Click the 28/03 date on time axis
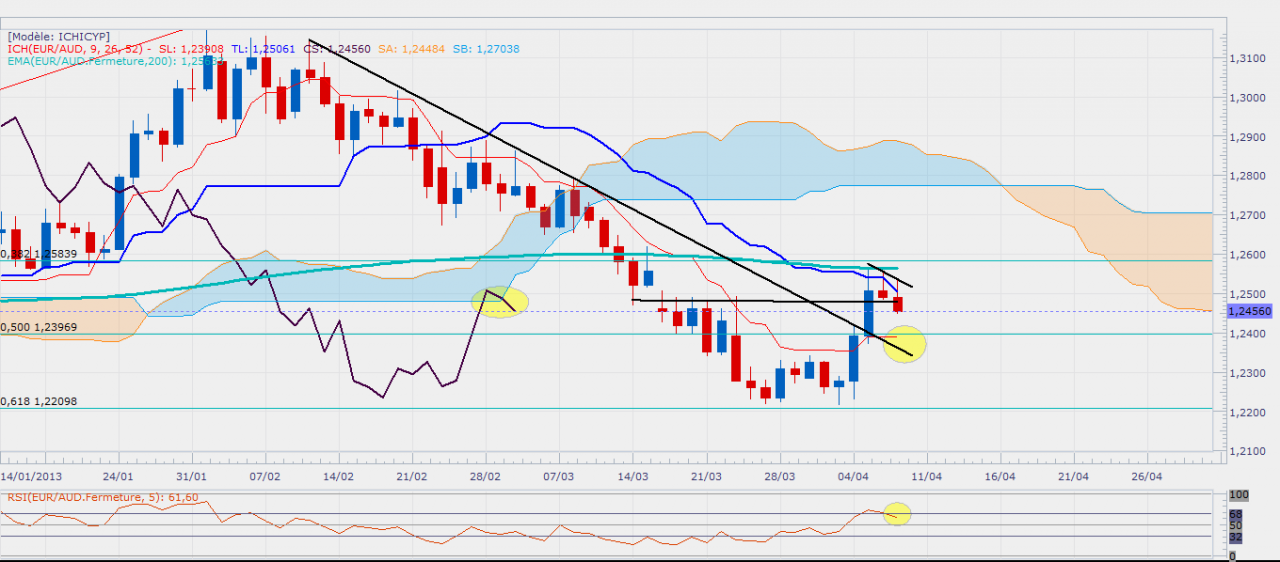The width and height of the screenshot is (1280, 562). (x=779, y=477)
